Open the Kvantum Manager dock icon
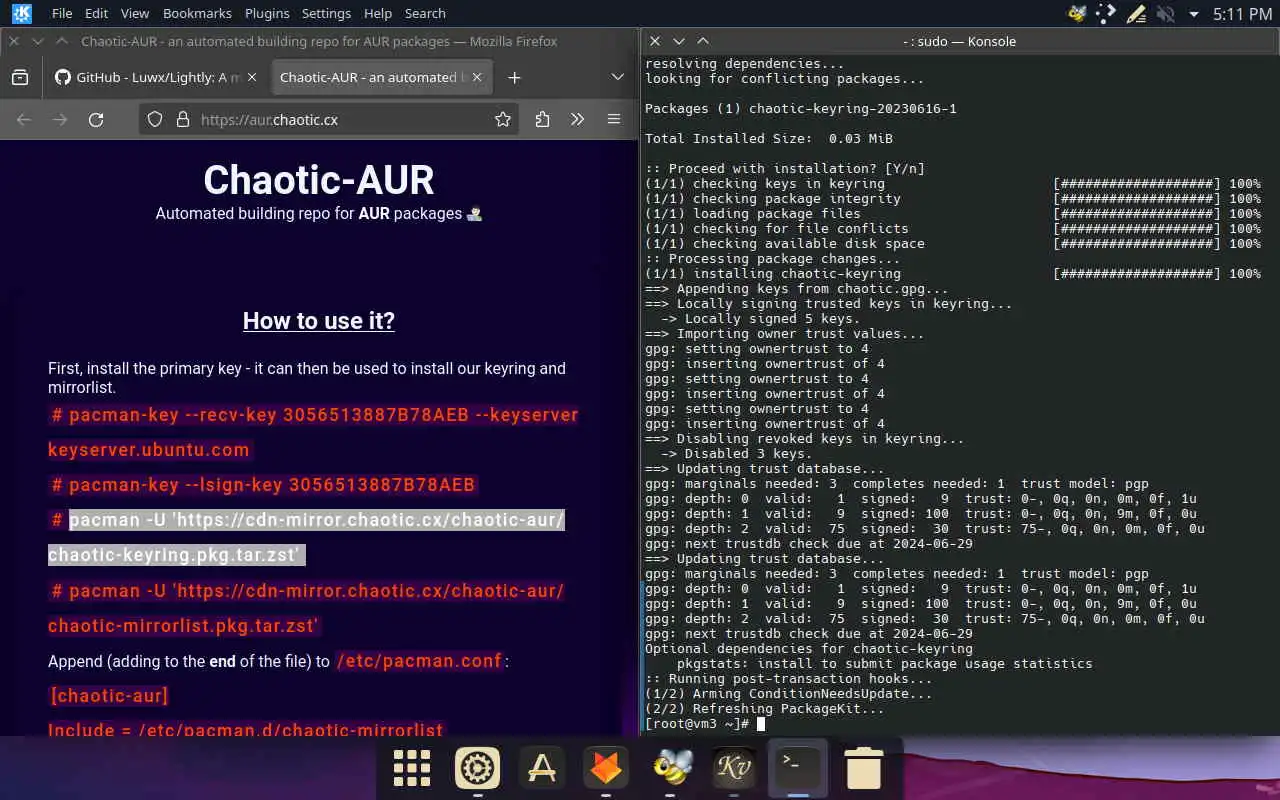Screen dimensions: 1280x800 tap(734, 768)
